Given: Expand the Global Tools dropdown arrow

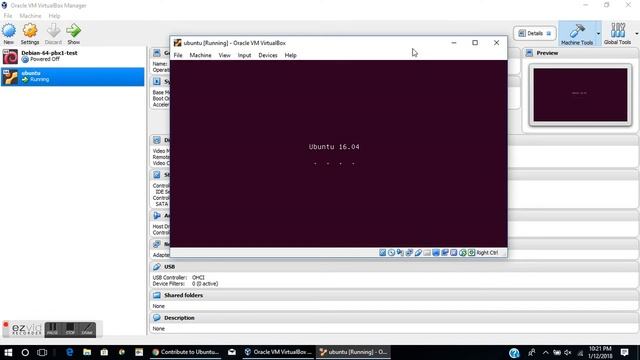Looking at the screenshot, I should pos(636,33).
